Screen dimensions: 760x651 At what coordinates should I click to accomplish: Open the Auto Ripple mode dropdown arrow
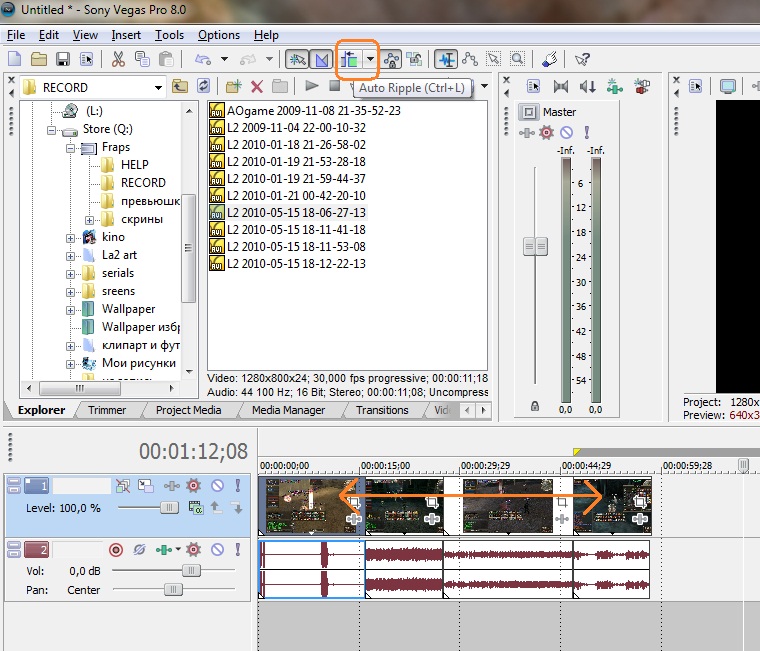tap(371, 60)
